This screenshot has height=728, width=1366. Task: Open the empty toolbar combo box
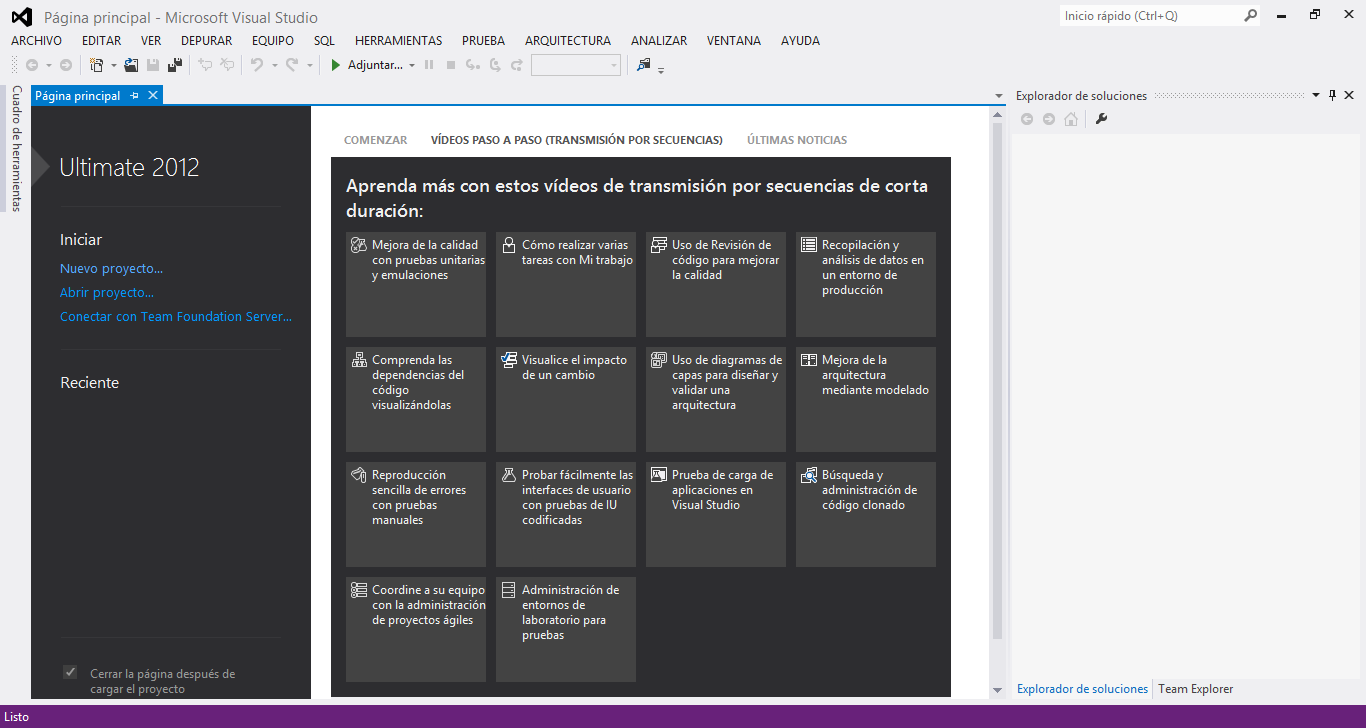pyautogui.click(x=576, y=65)
